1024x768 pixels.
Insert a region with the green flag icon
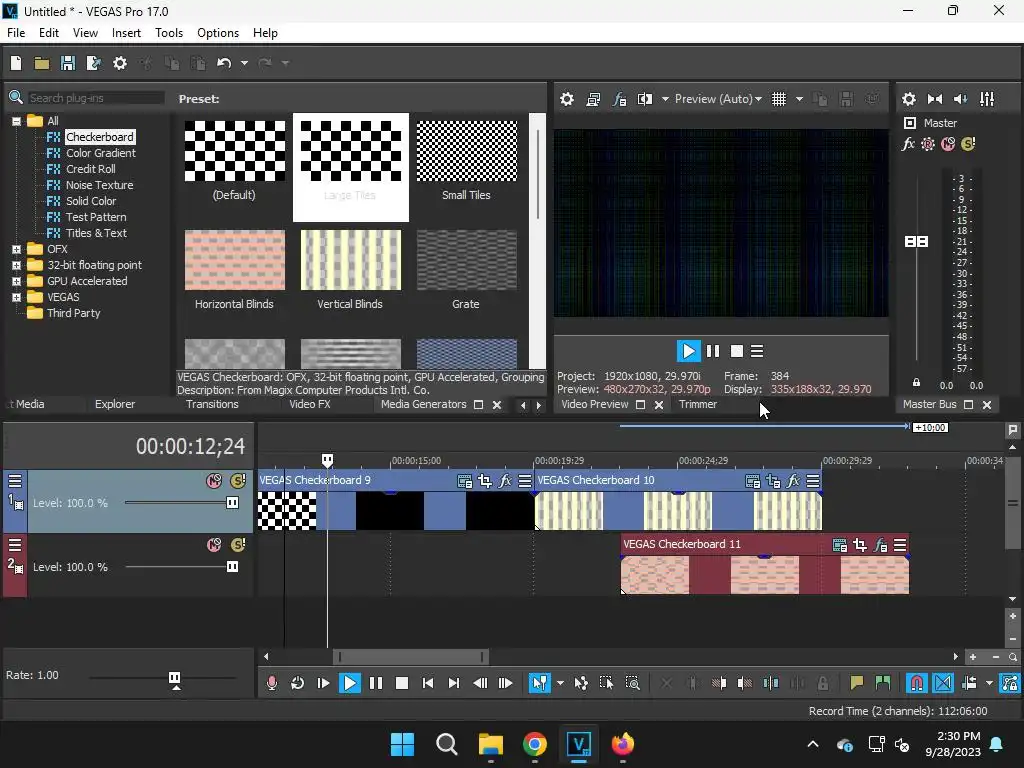882,683
